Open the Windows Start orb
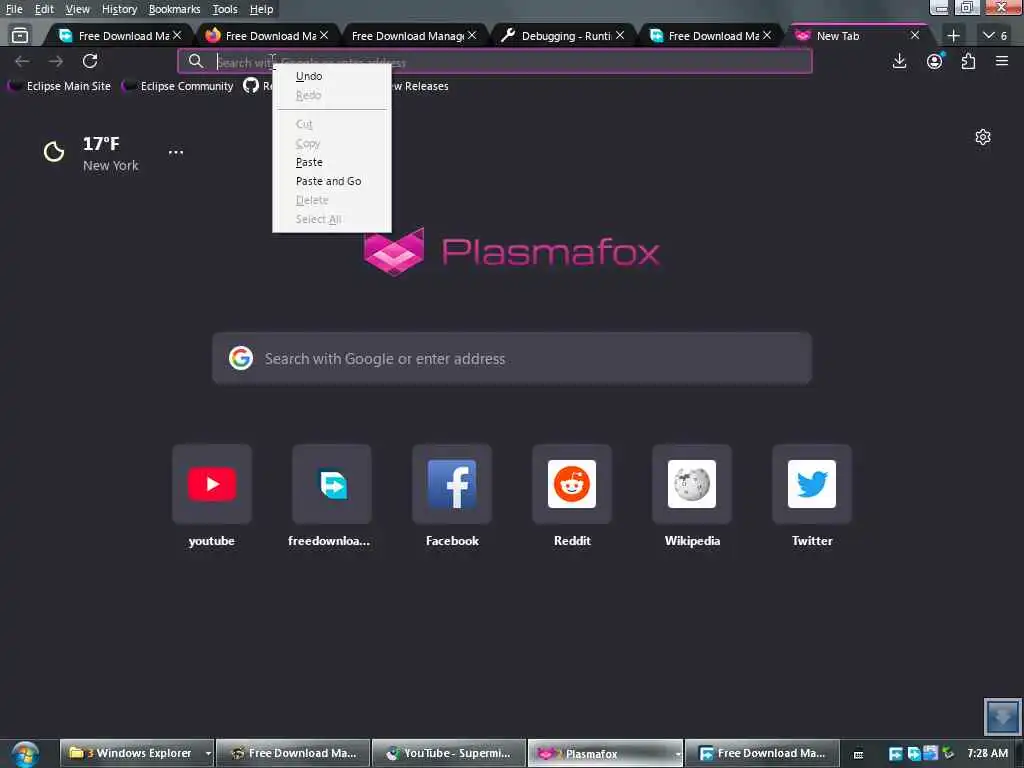The height and width of the screenshot is (768, 1024). click(x=25, y=754)
